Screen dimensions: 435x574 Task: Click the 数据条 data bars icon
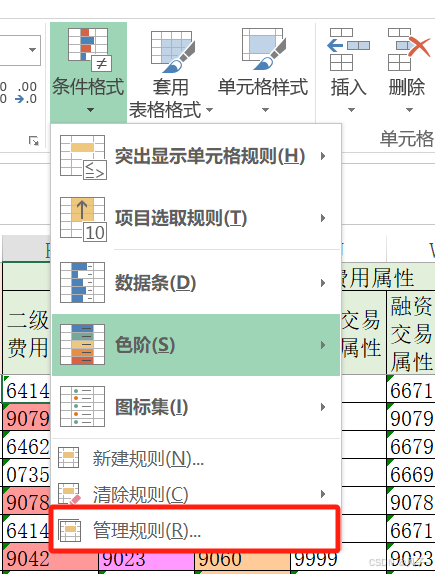coord(82,282)
